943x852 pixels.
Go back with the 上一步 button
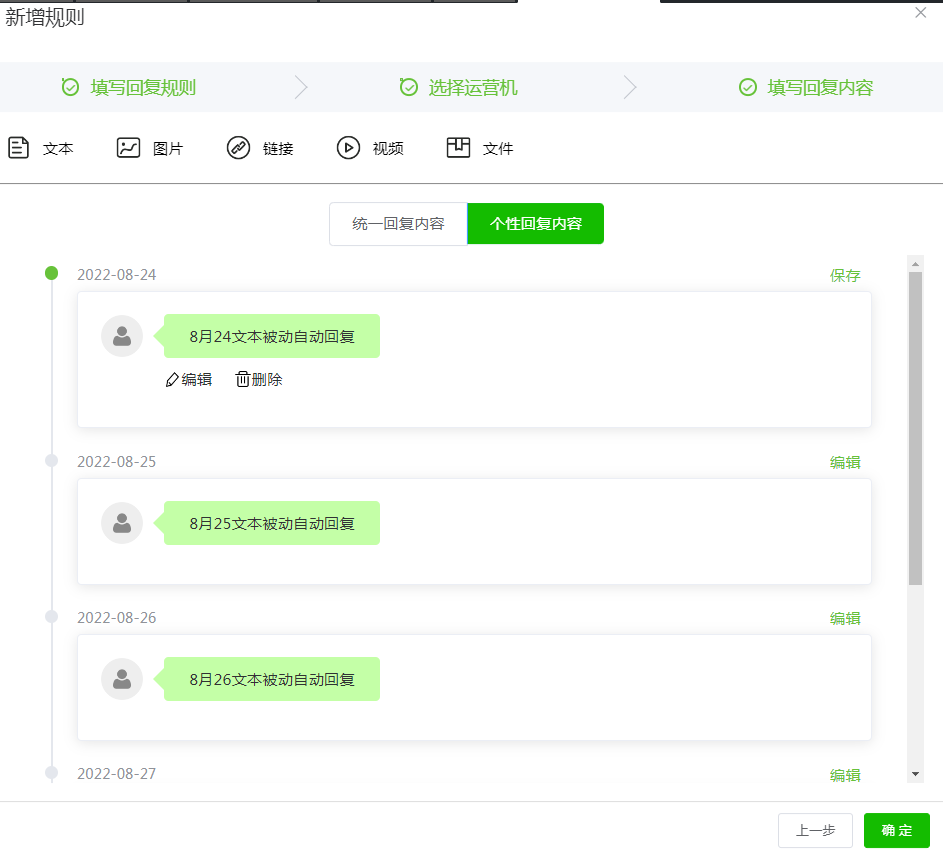click(x=815, y=831)
